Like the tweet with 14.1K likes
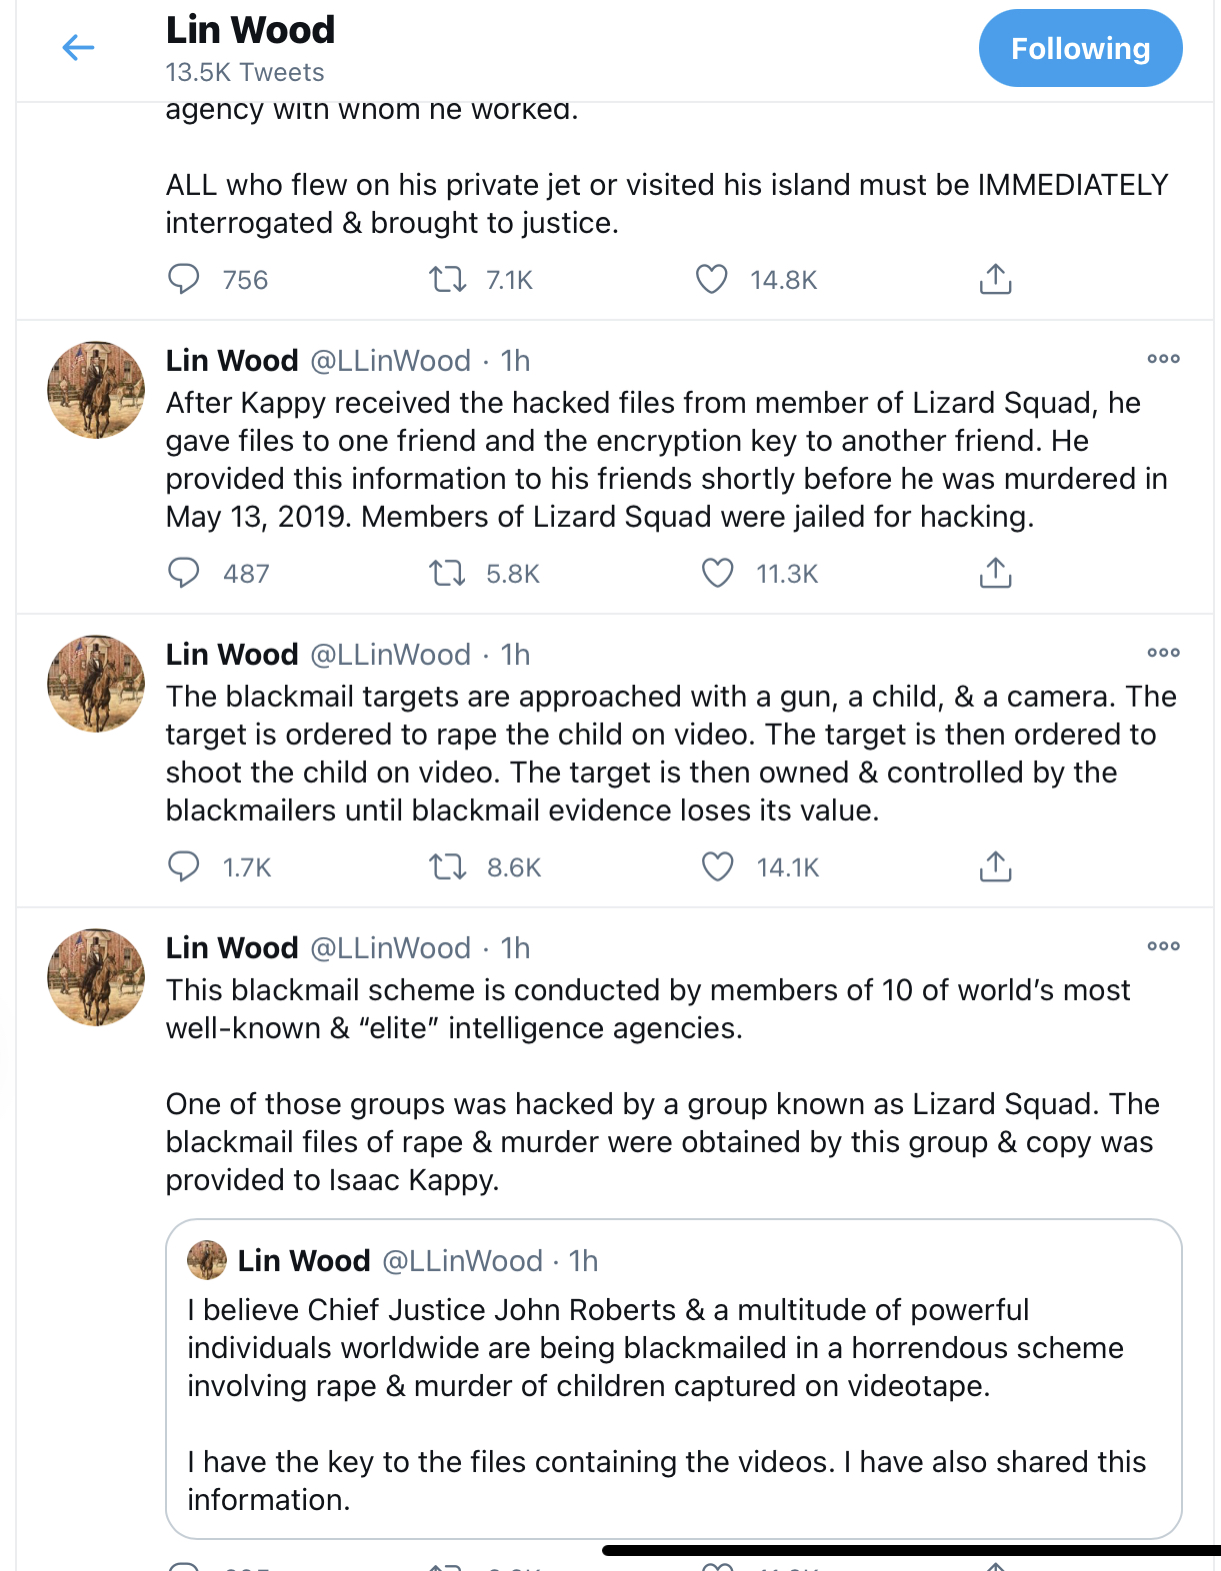The height and width of the screenshot is (1571, 1221). (x=717, y=866)
